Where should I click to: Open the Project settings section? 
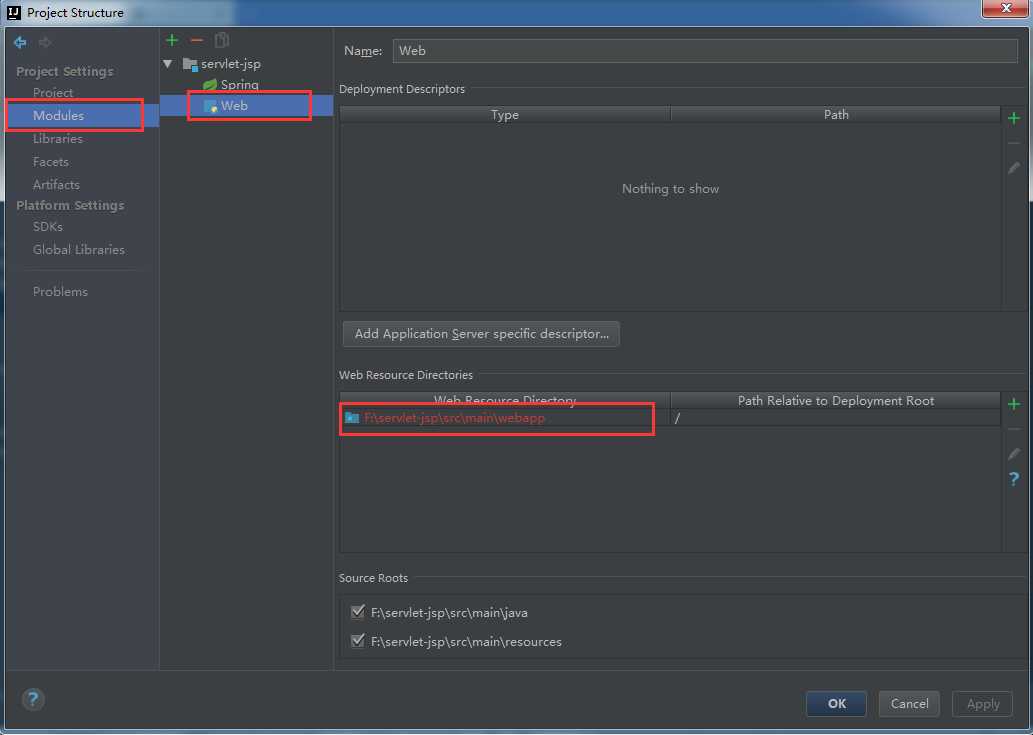click(53, 93)
